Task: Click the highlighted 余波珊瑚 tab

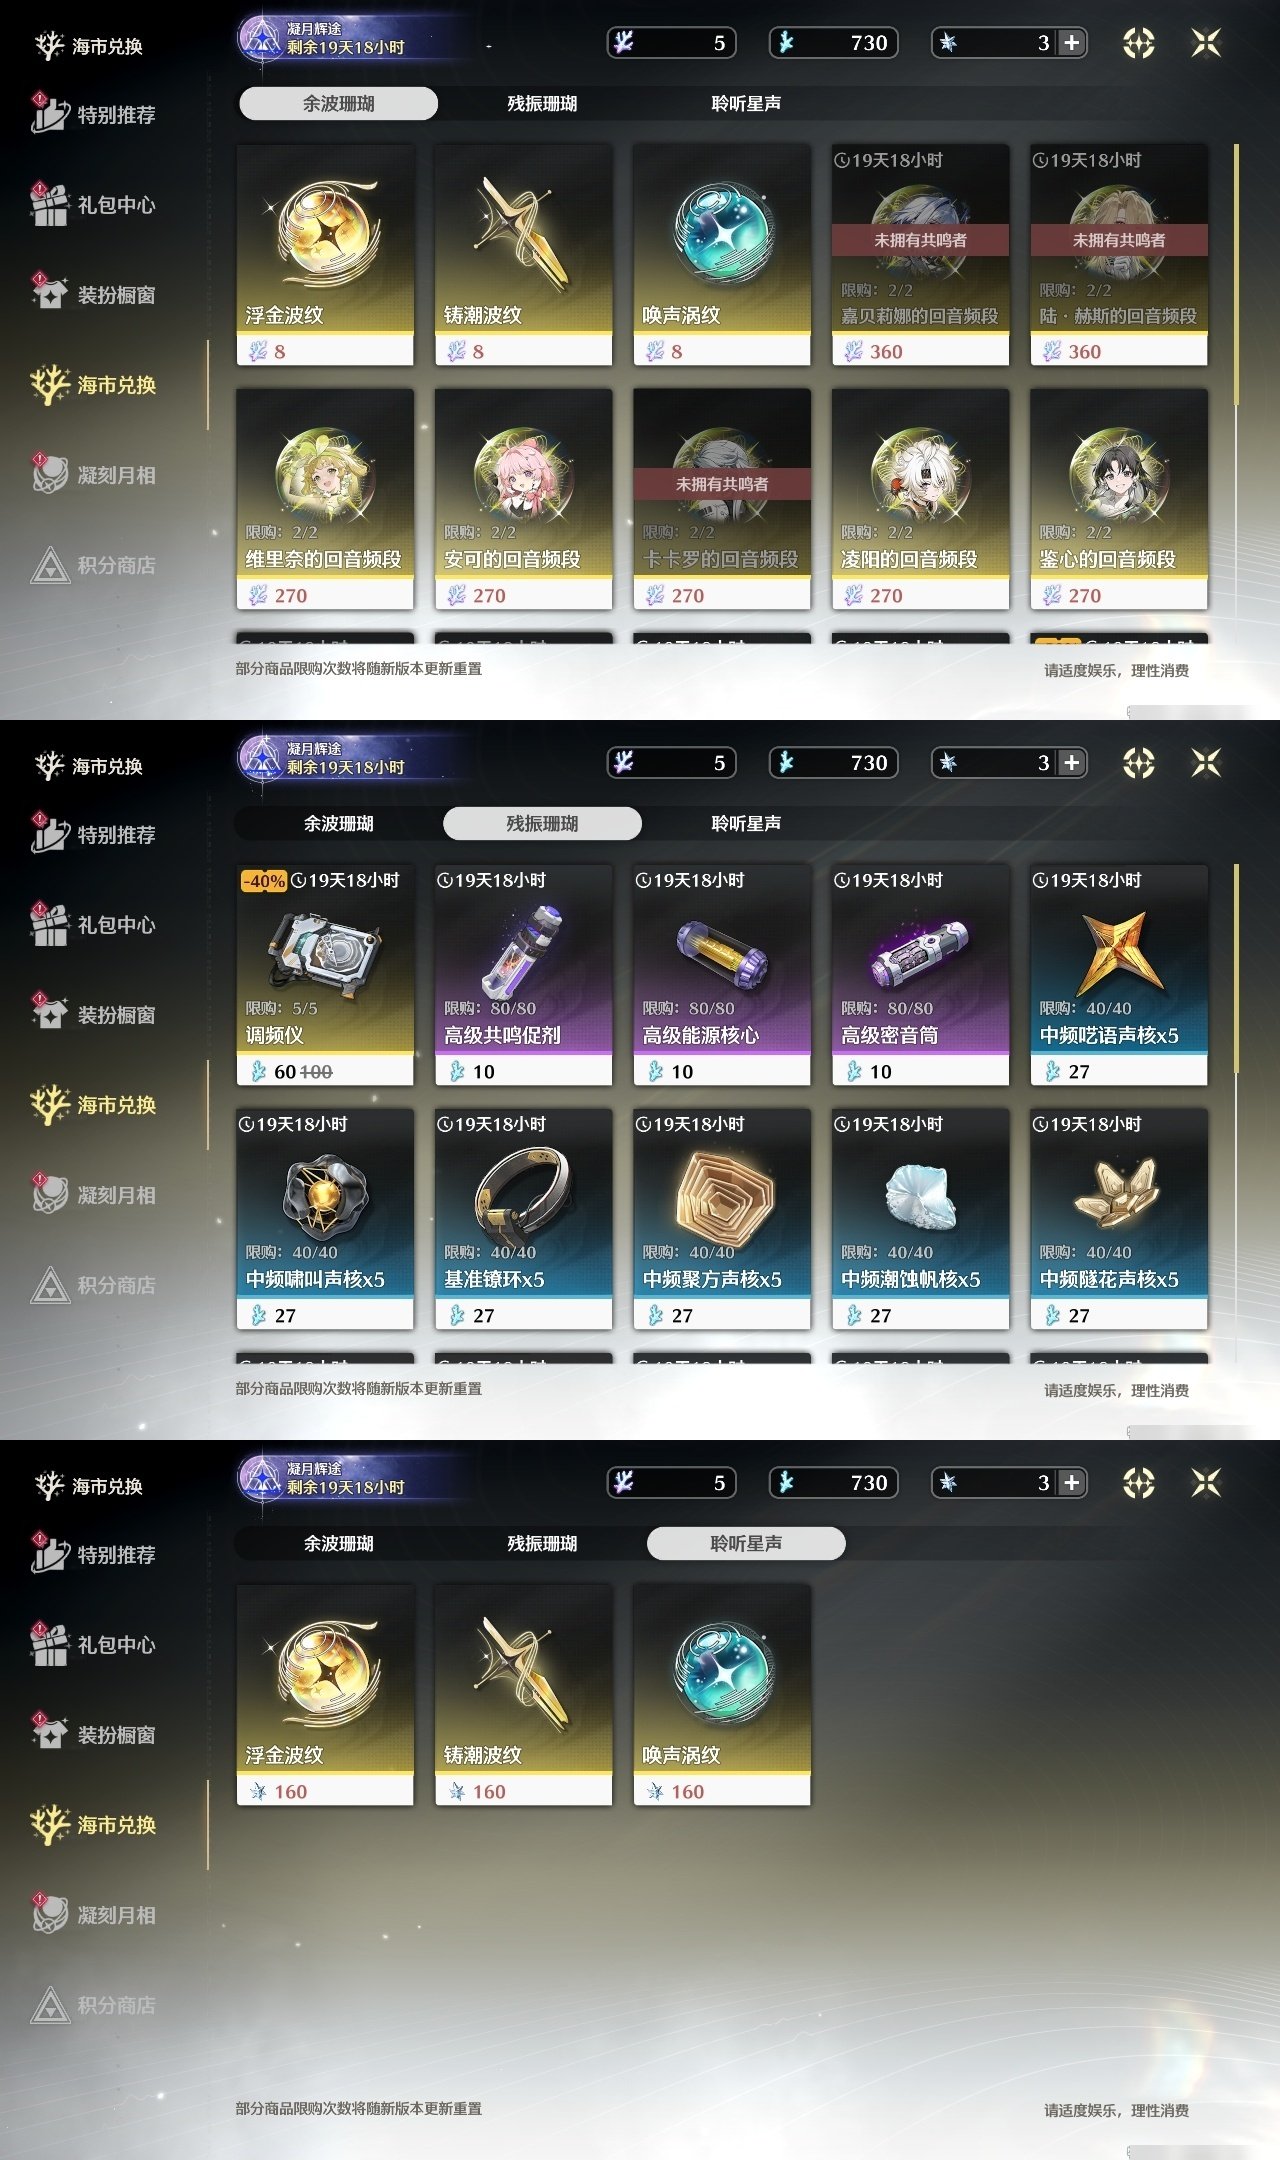Action: (339, 104)
